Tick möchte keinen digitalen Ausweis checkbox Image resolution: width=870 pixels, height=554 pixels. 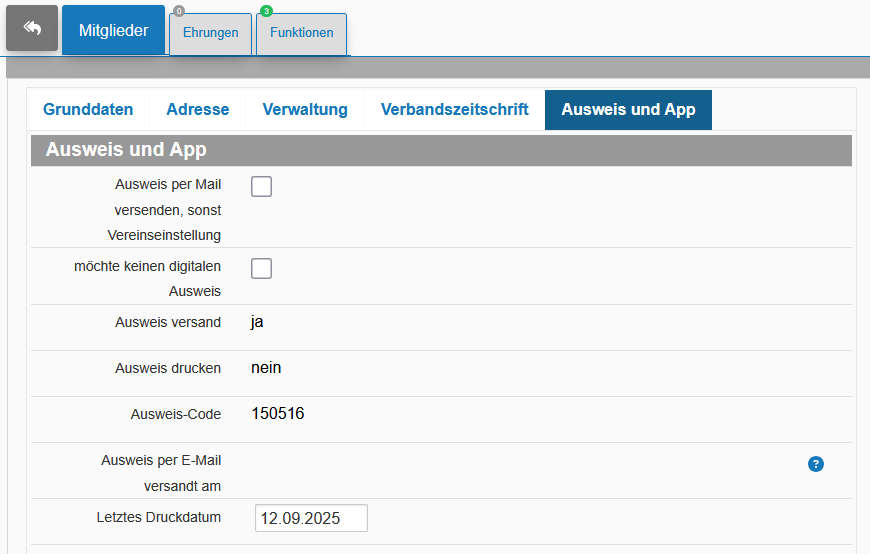click(261, 269)
